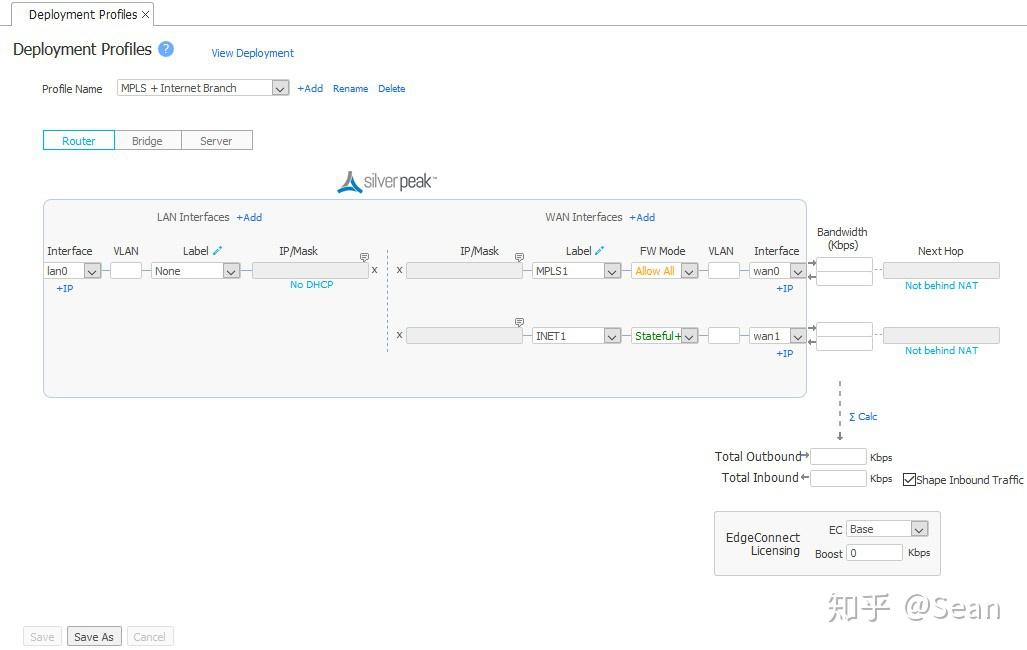Click the Save As button
The height and width of the screenshot is (650, 1027).
[x=94, y=637]
